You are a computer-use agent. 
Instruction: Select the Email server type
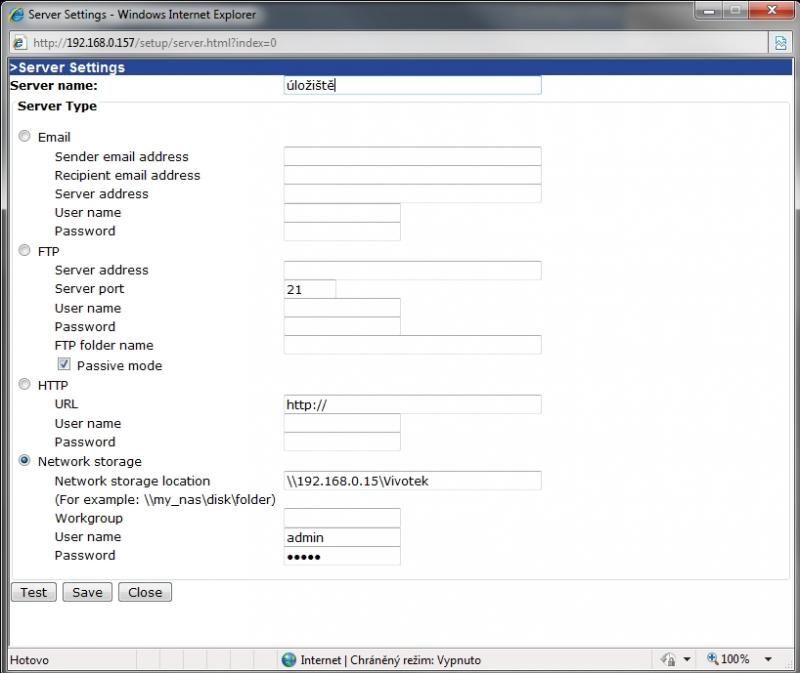(24, 137)
